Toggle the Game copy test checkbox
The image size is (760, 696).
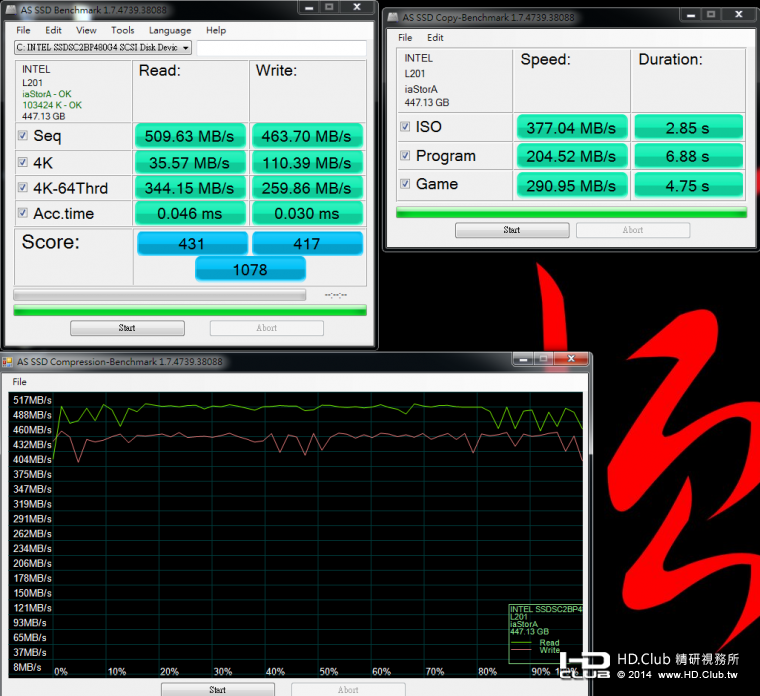405,184
